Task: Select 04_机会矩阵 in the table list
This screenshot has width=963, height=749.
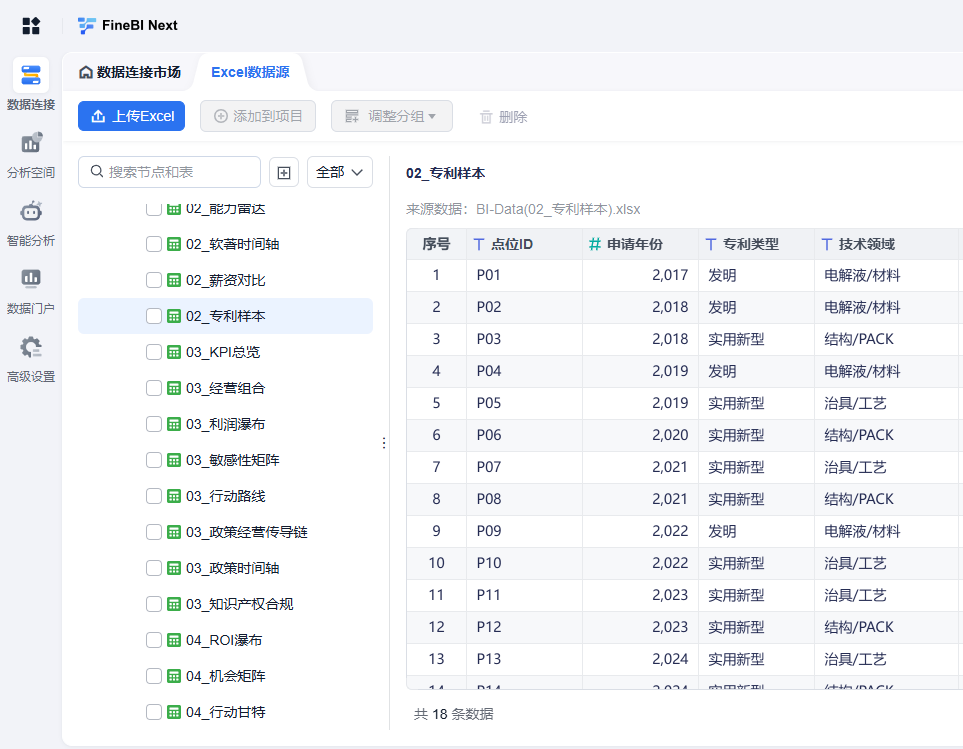Action: click(x=225, y=677)
